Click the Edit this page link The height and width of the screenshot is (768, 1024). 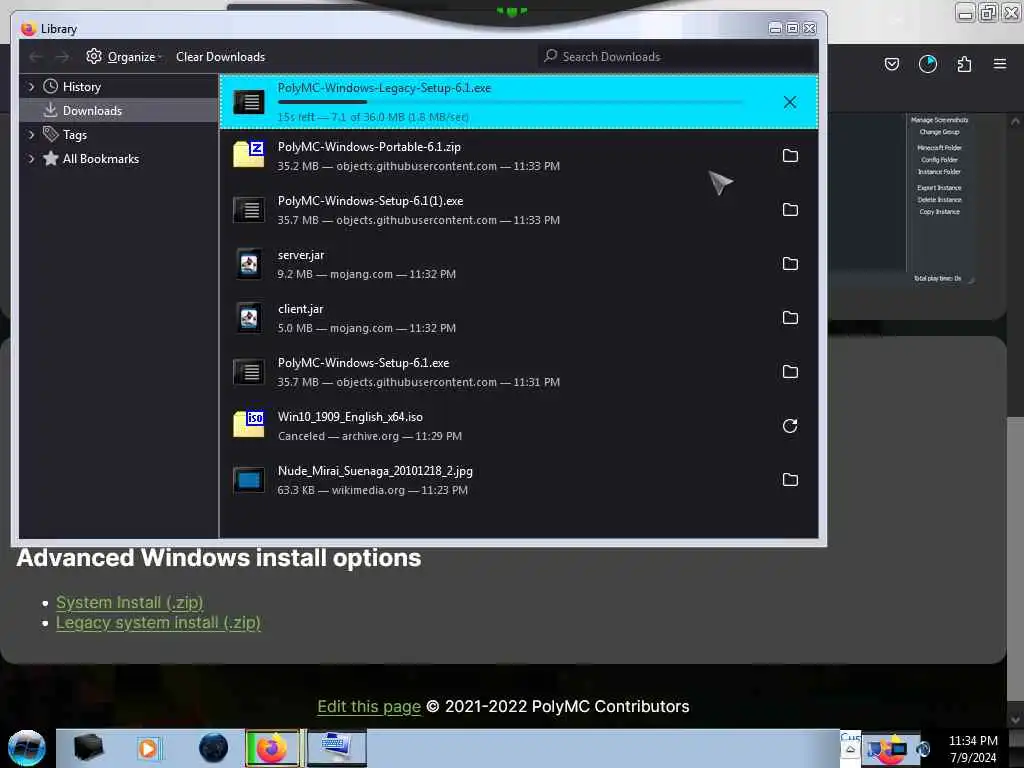(x=369, y=707)
